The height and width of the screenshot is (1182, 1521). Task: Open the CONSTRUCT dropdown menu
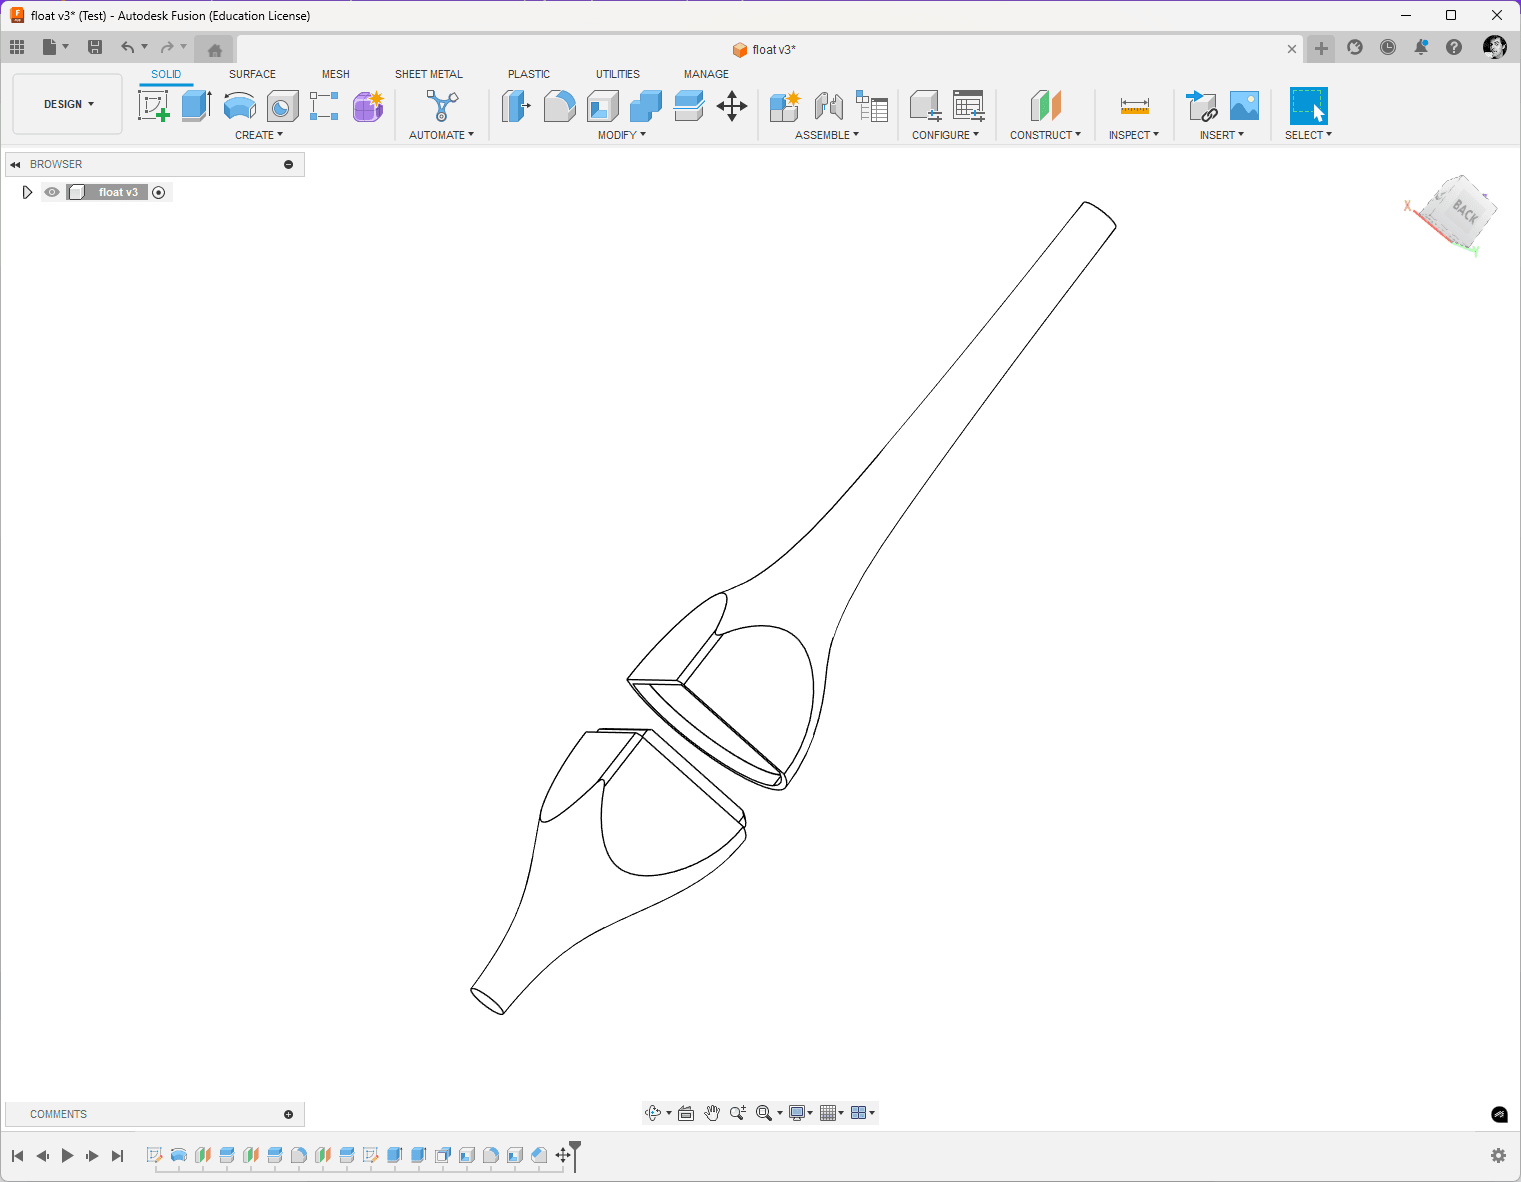pos(1045,135)
